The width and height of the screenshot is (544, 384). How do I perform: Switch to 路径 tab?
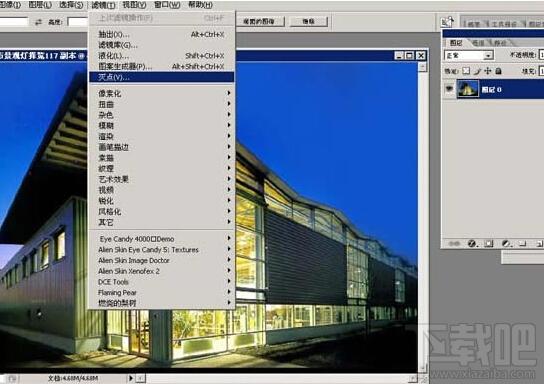click(x=500, y=43)
